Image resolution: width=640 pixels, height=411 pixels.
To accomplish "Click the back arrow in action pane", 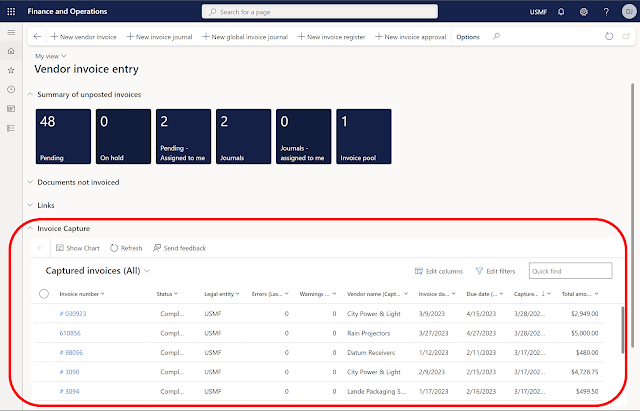I will point(37,37).
